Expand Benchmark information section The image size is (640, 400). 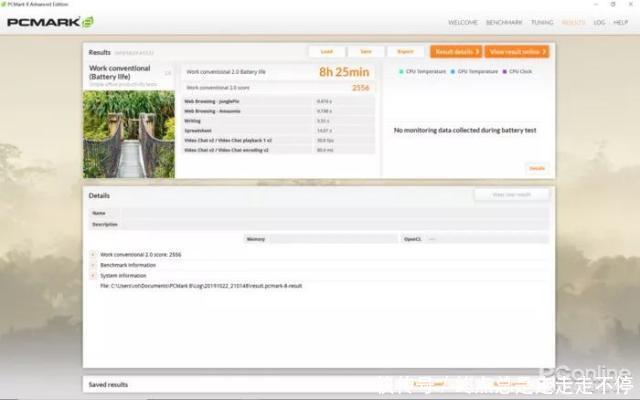[93, 265]
